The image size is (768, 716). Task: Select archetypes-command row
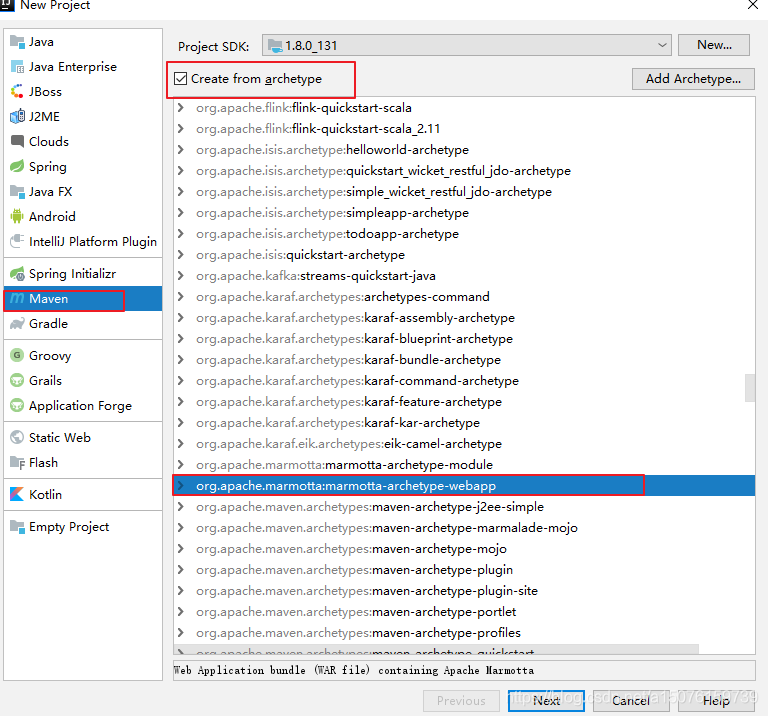click(x=464, y=297)
